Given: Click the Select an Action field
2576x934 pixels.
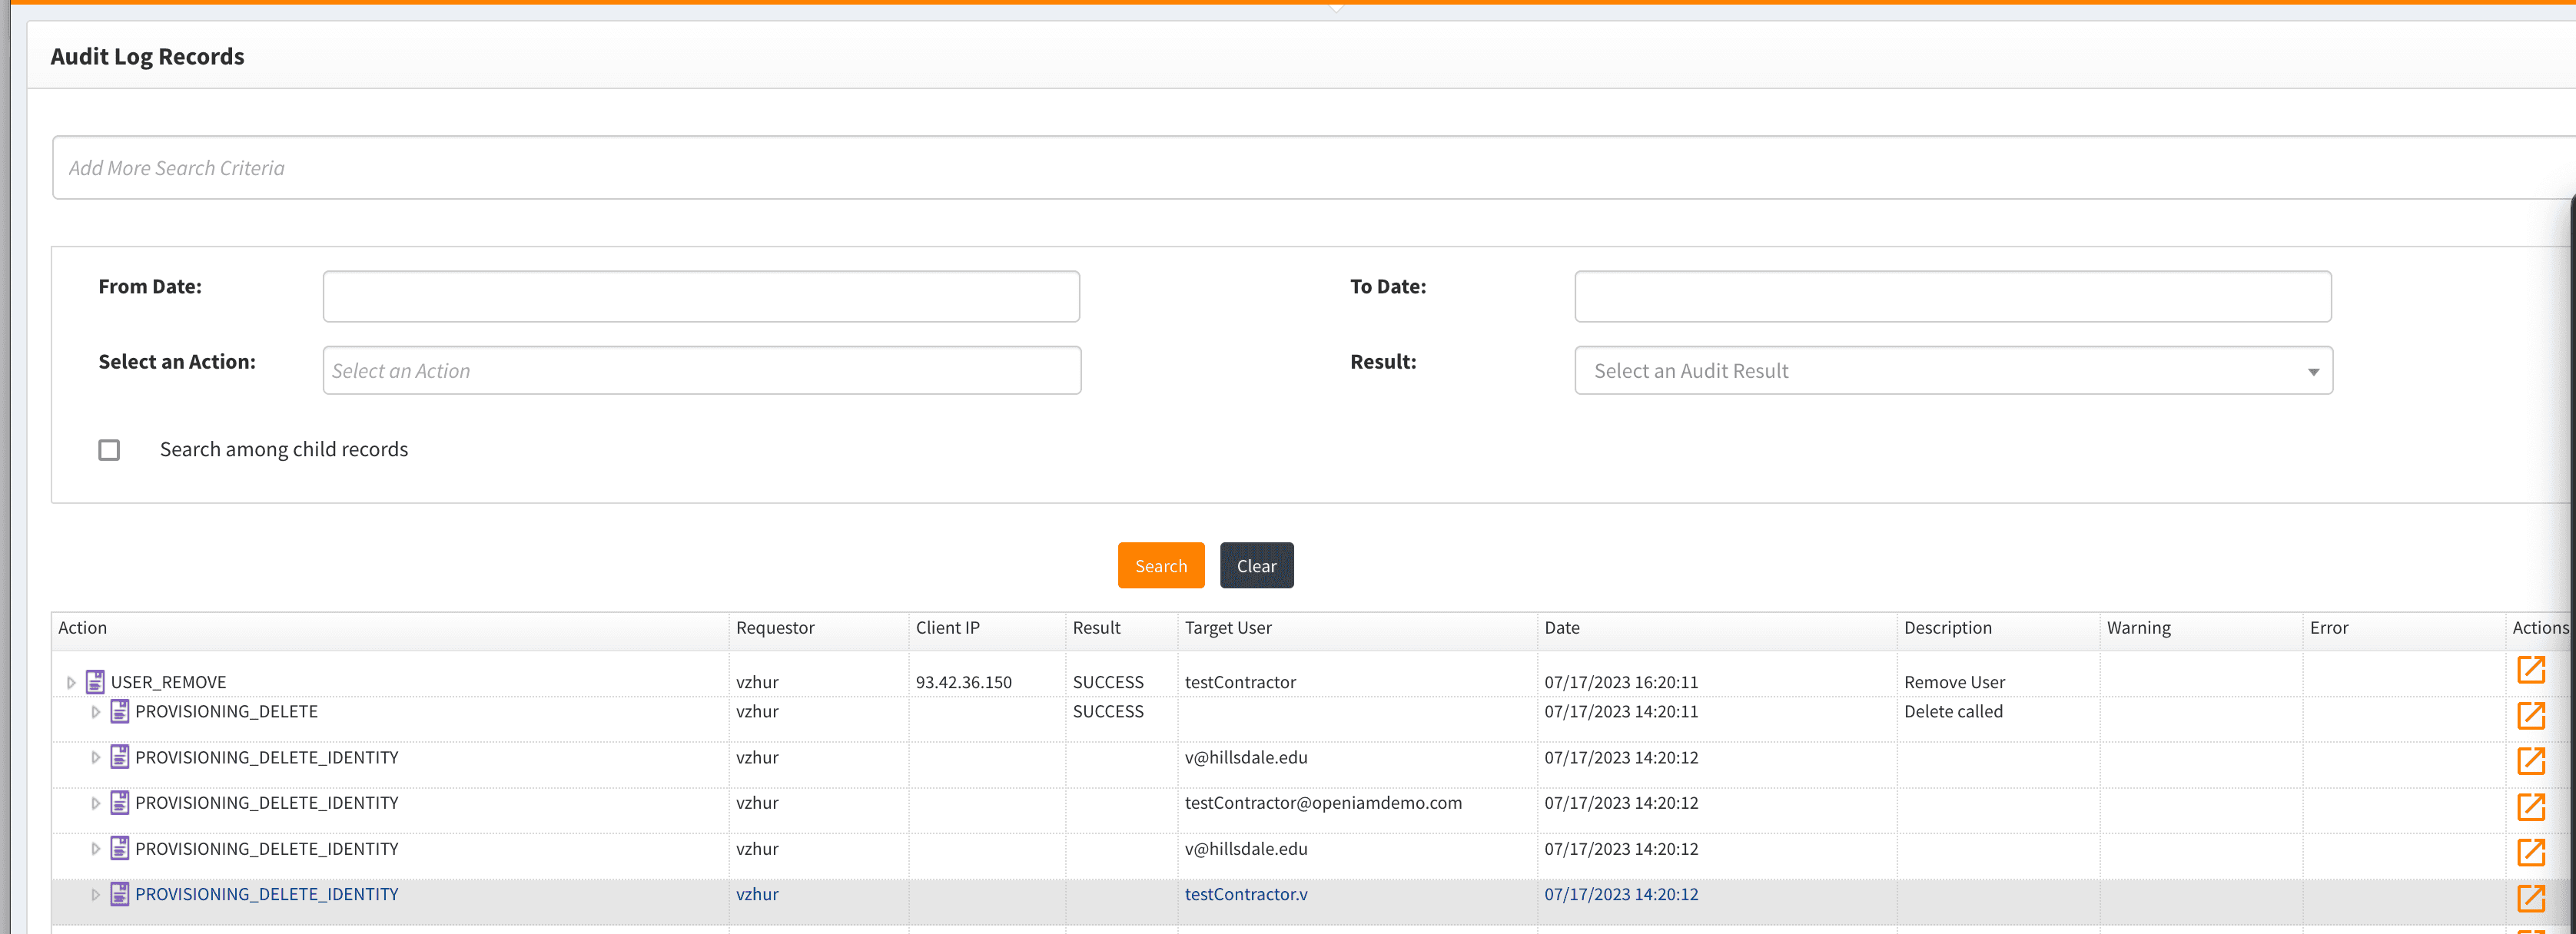Looking at the screenshot, I should point(700,371).
